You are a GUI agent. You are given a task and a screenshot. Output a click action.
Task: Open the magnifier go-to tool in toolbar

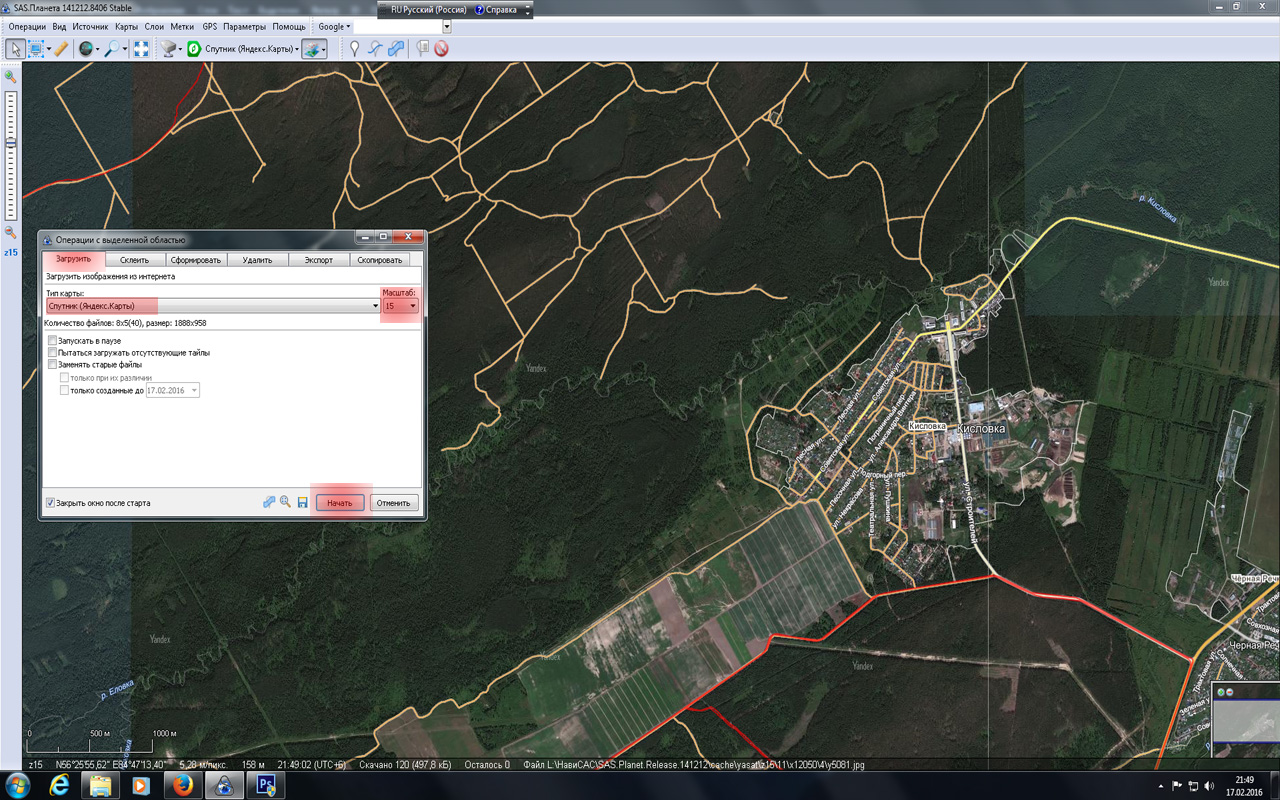click(112, 48)
